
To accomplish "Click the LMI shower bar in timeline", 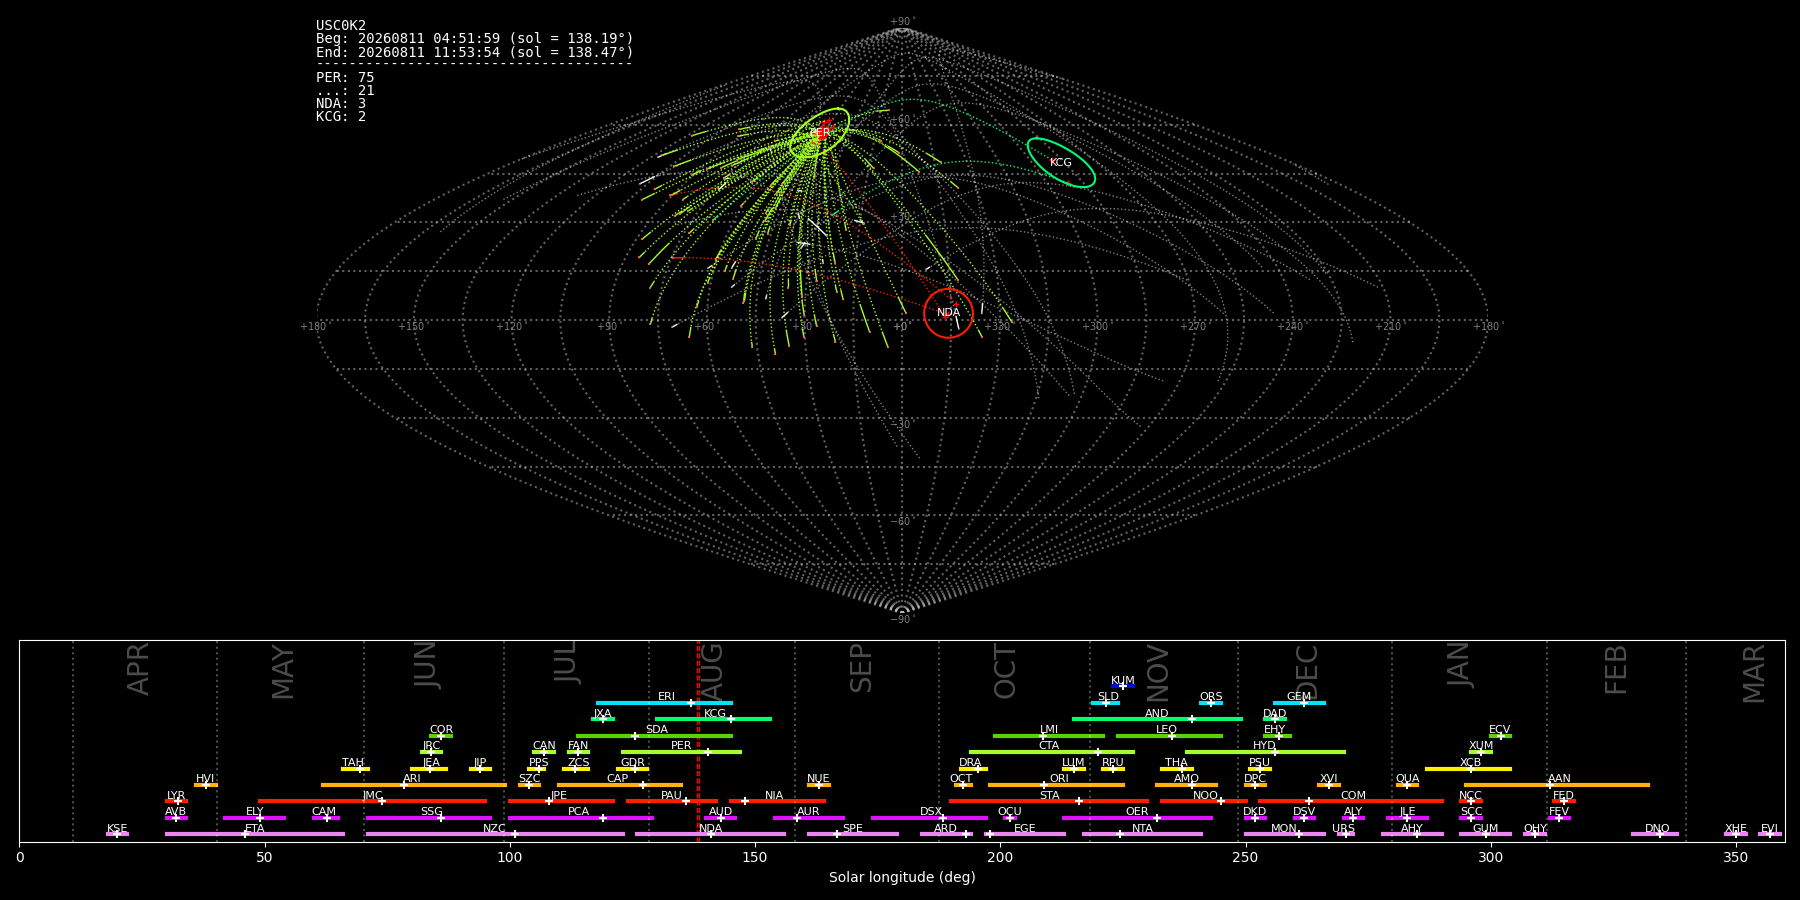I will [x=1049, y=736].
